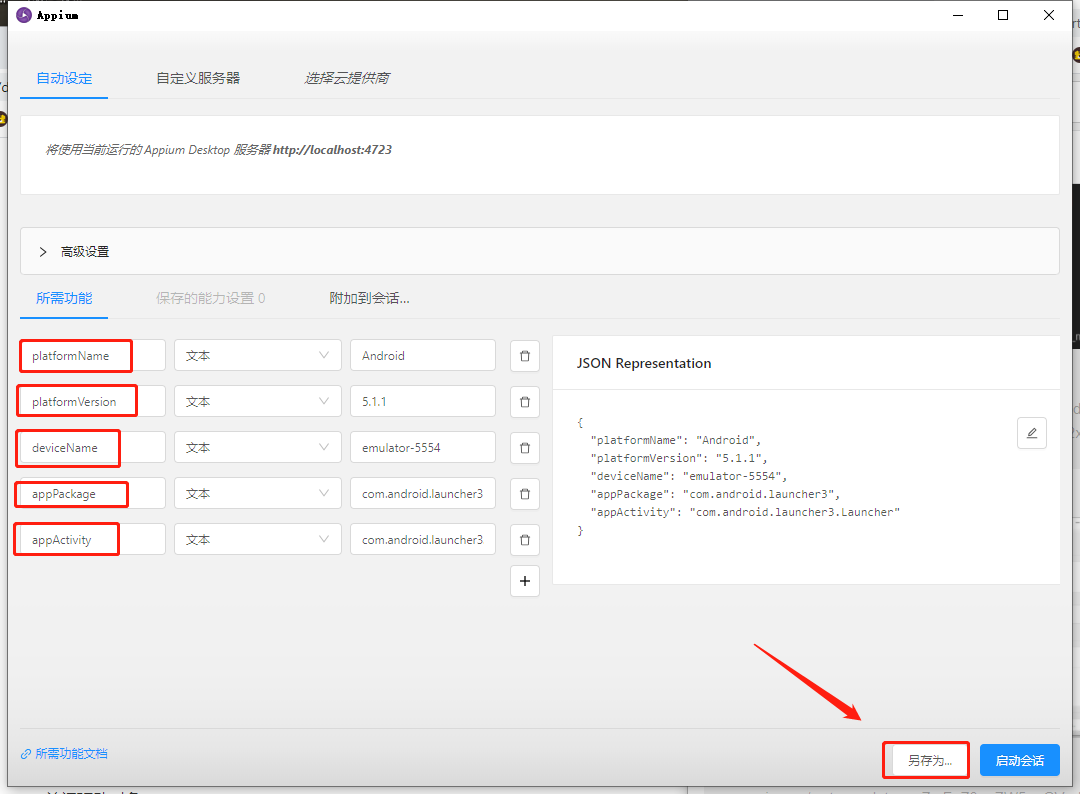Expand the 高级设置 section

[x=540, y=251]
